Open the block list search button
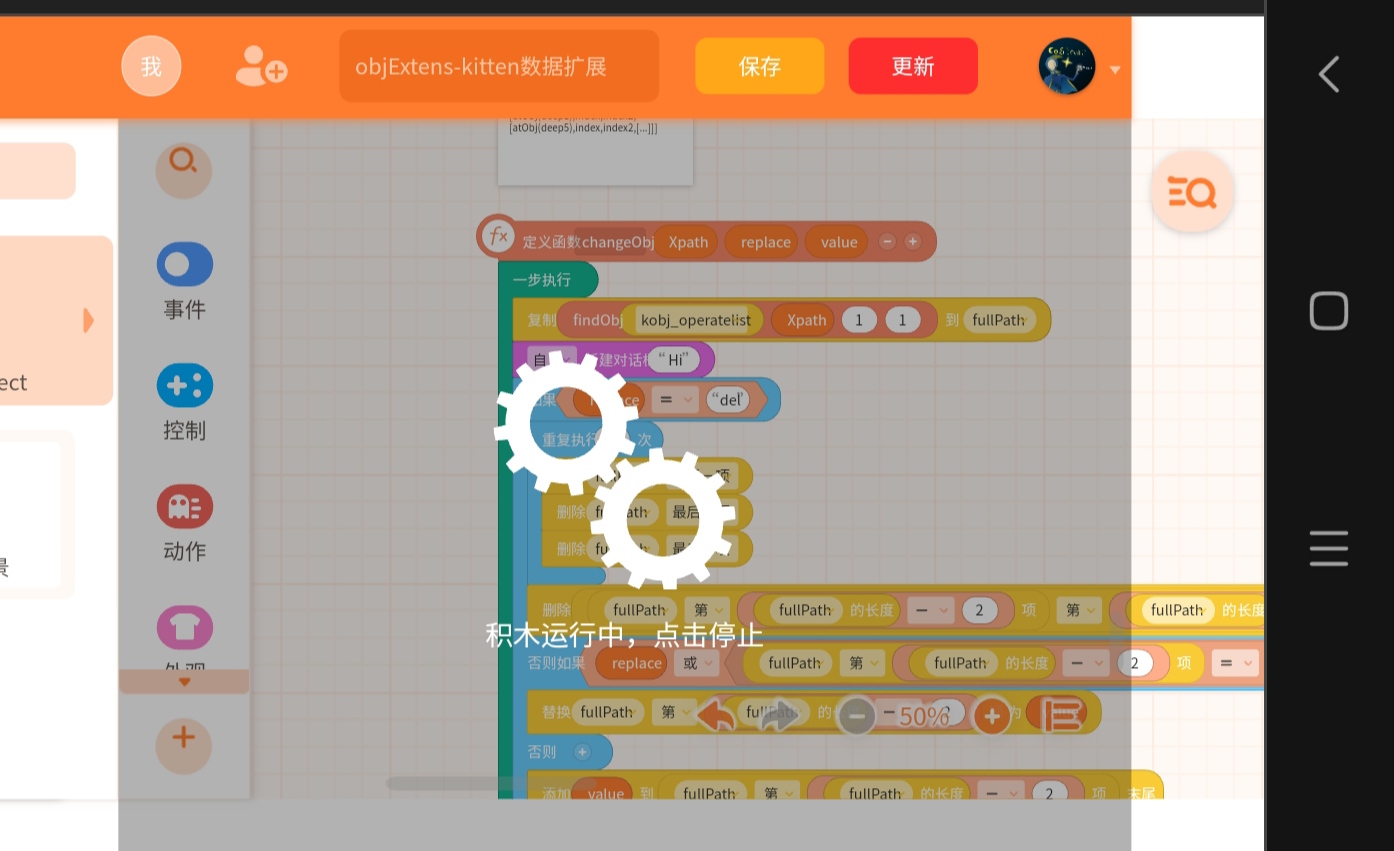Viewport: 1394px width, 851px height. [x=1192, y=191]
